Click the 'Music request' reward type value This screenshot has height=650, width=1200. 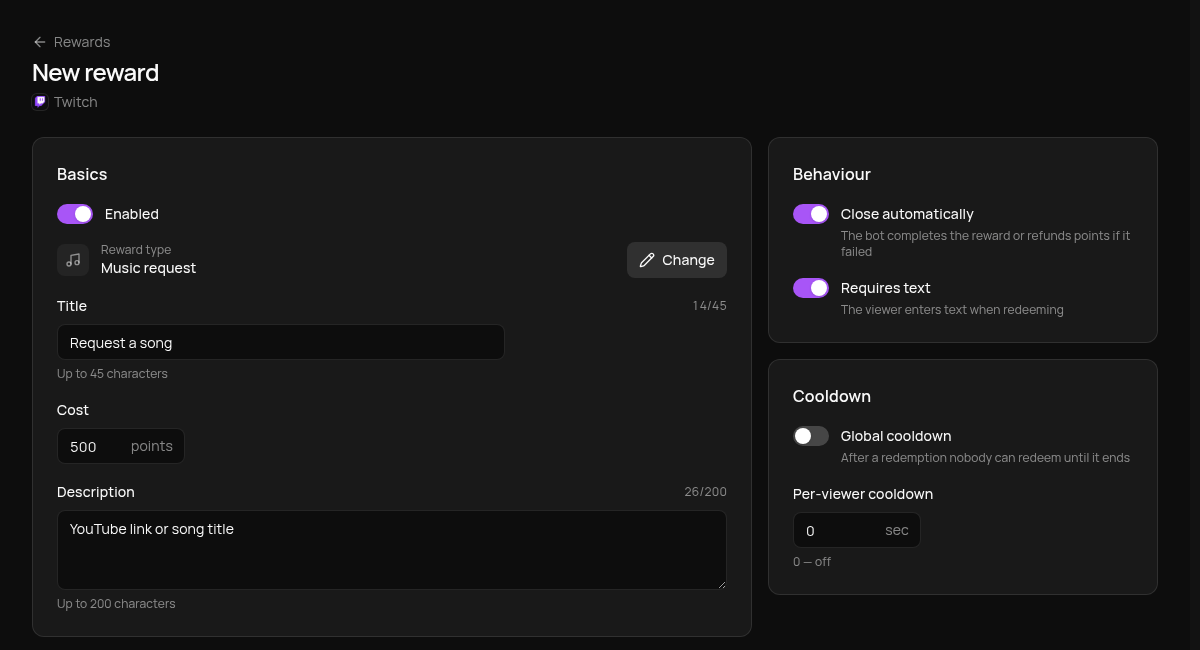coord(148,268)
